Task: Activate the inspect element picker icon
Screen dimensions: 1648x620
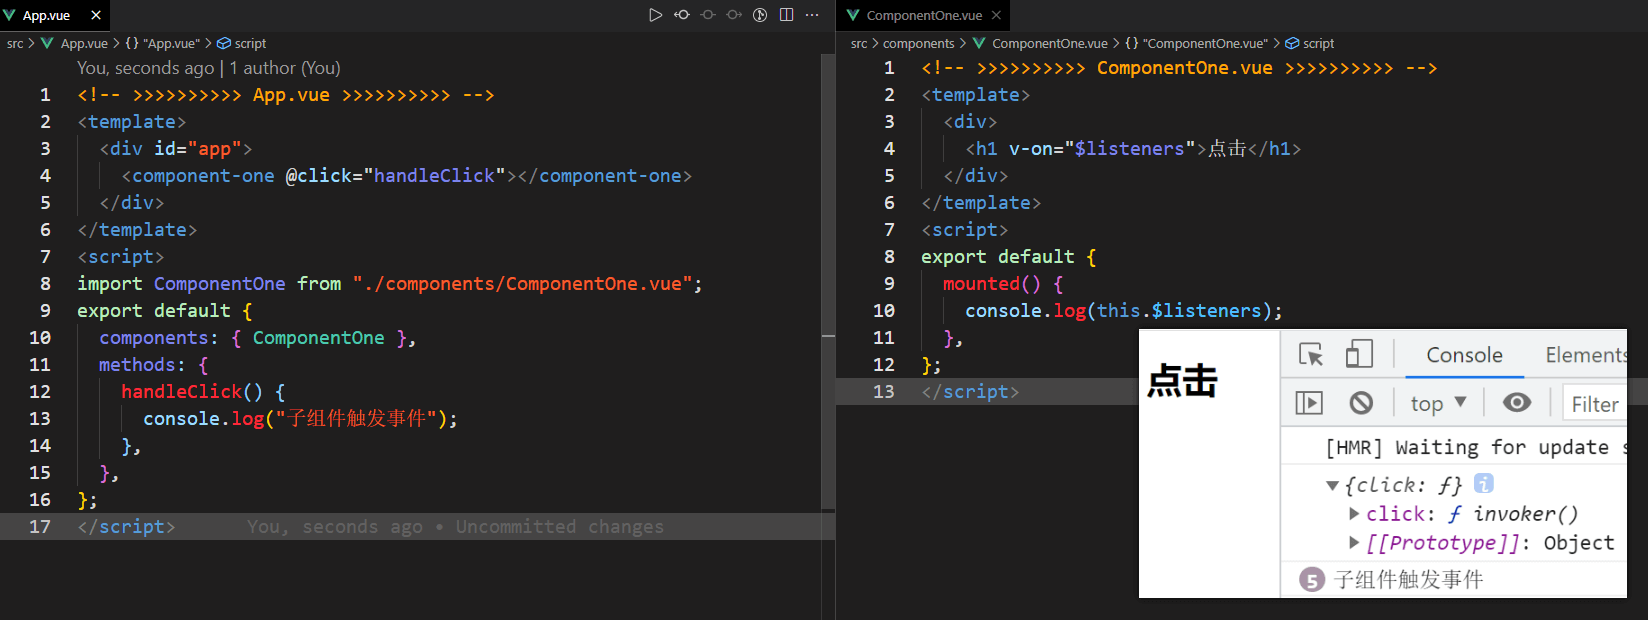Action: pyautogui.click(x=1311, y=354)
